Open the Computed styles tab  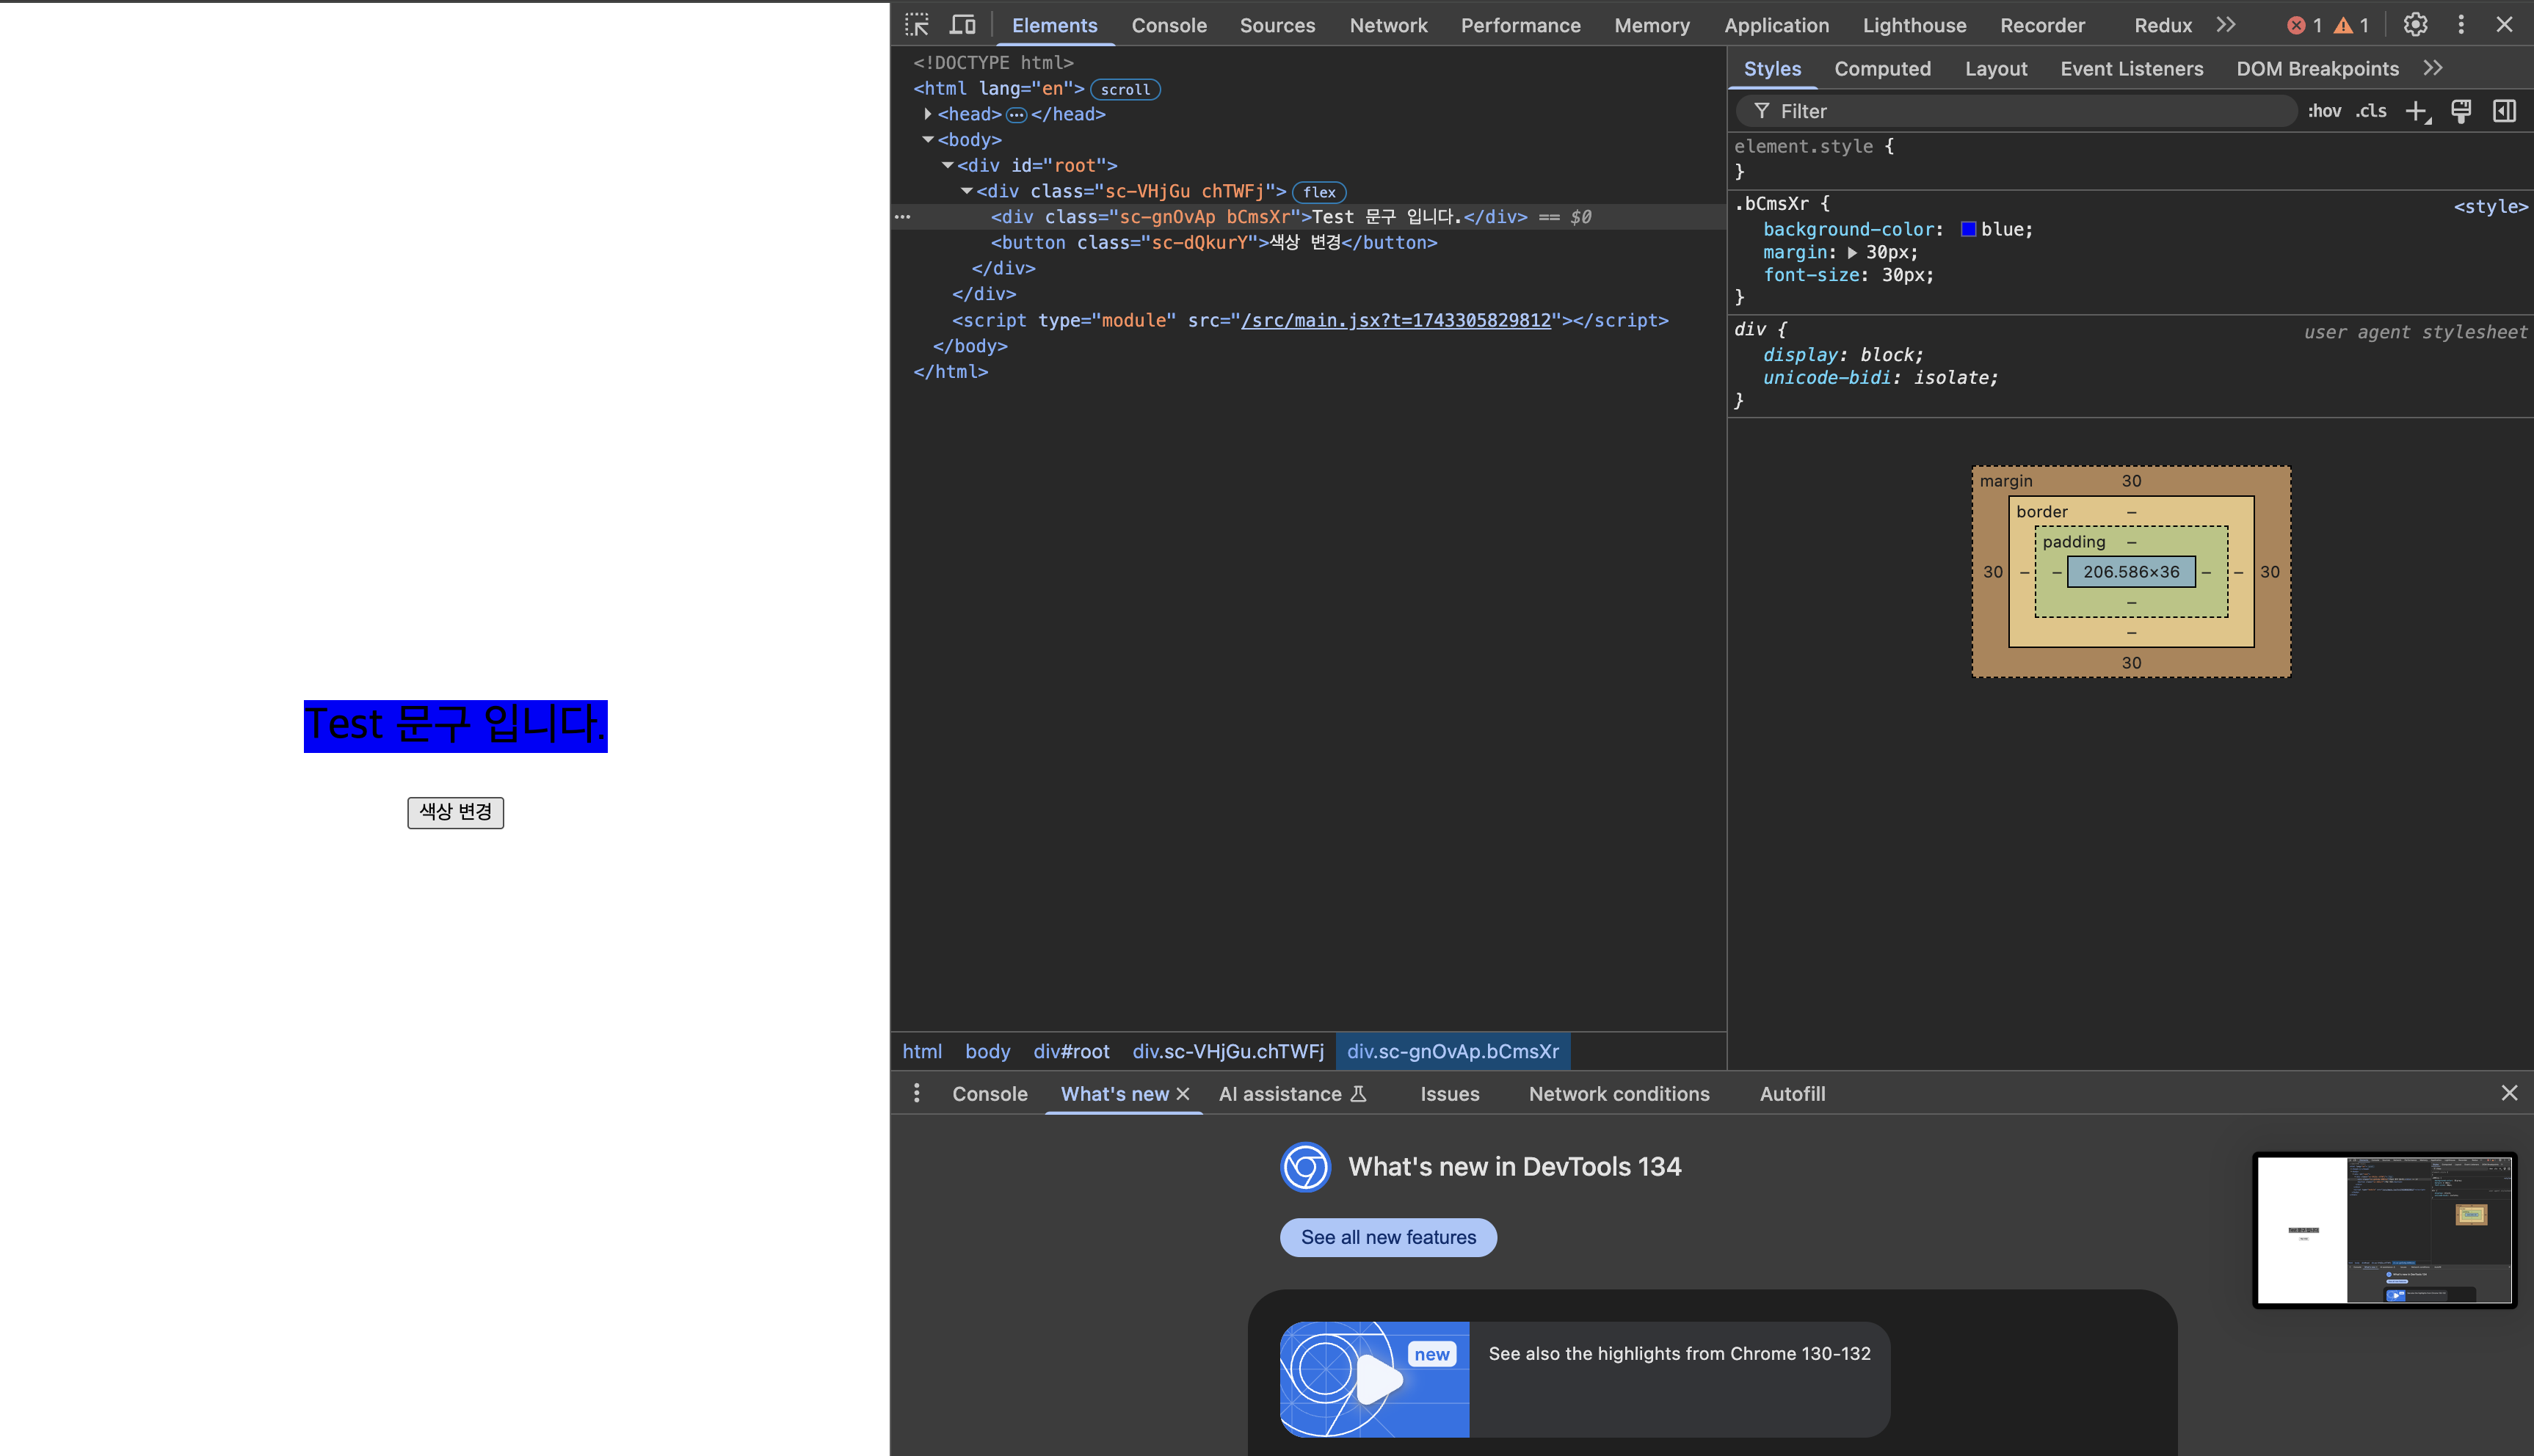[1882, 68]
